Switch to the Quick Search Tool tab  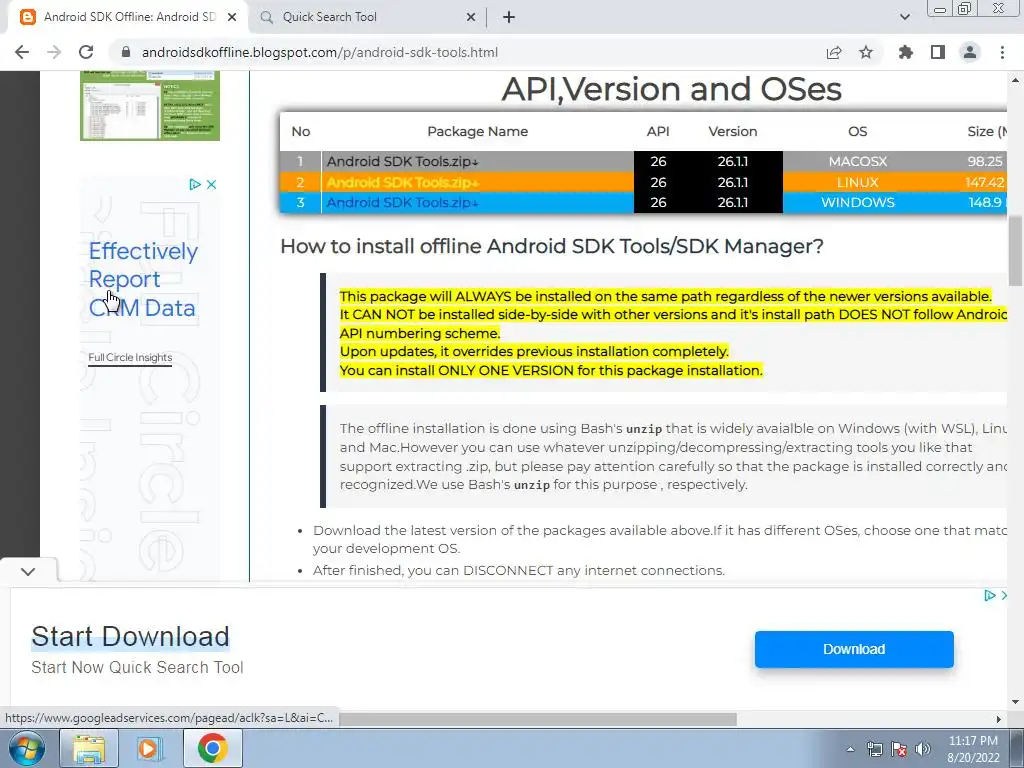[x=329, y=17]
